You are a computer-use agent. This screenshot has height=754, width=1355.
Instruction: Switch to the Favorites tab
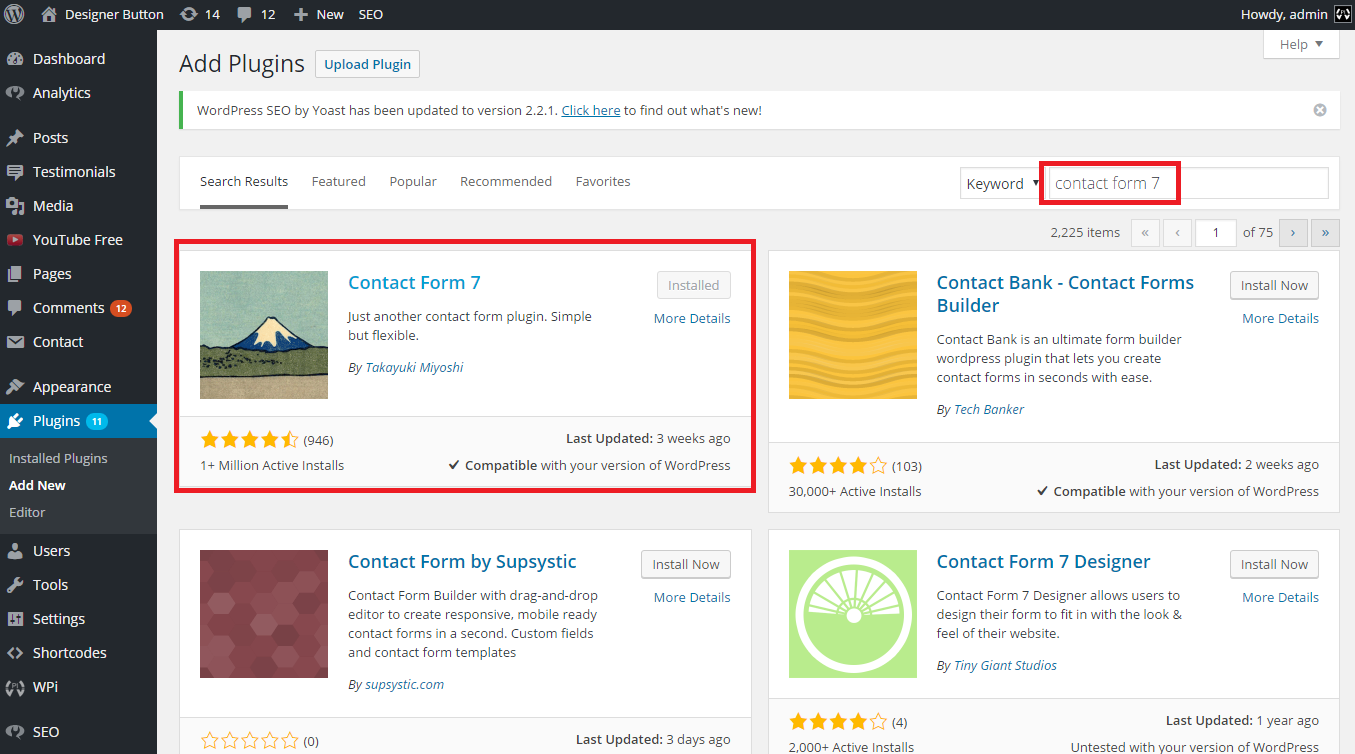click(x=603, y=182)
